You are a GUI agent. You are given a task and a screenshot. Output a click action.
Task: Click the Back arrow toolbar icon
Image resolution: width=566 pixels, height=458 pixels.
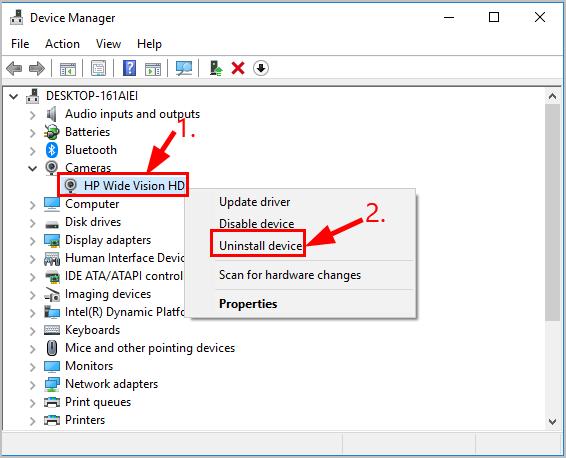14,68
